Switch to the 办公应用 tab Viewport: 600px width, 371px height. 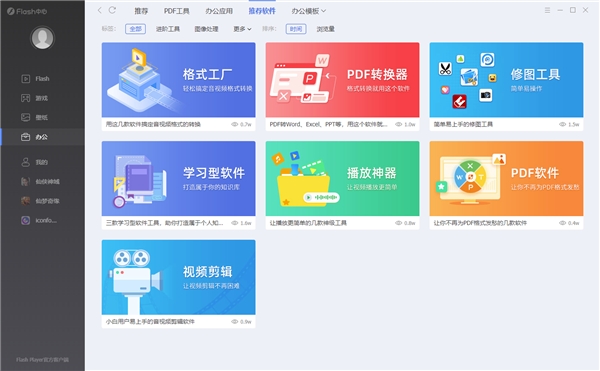click(219, 11)
